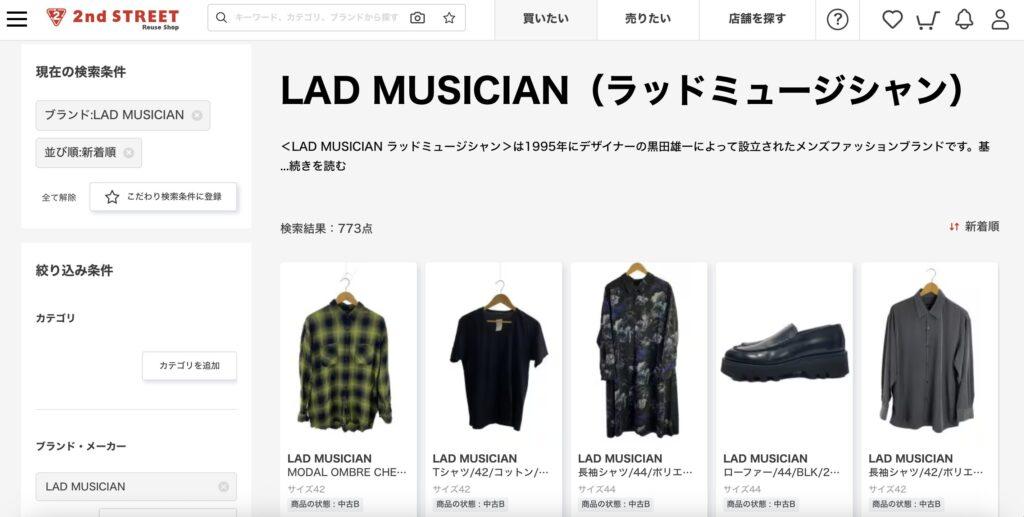Open notifications bell
Image resolution: width=1024 pixels, height=517 pixels.
(964, 20)
